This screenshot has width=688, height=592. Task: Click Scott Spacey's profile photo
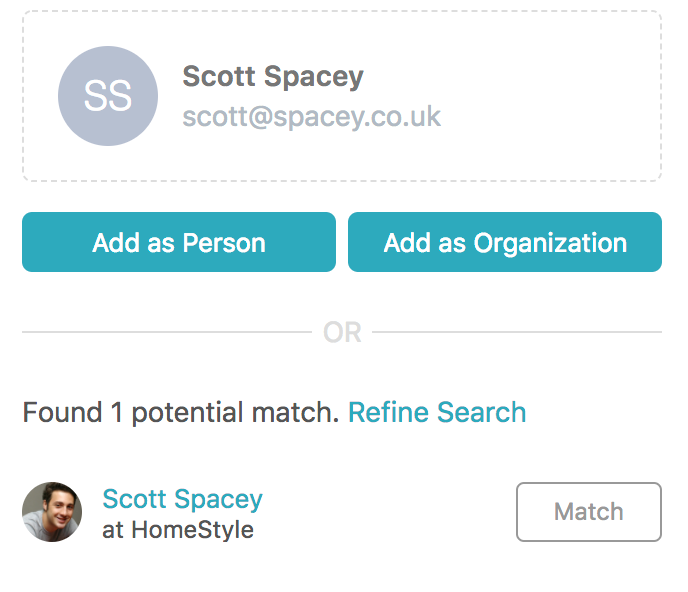[52, 512]
